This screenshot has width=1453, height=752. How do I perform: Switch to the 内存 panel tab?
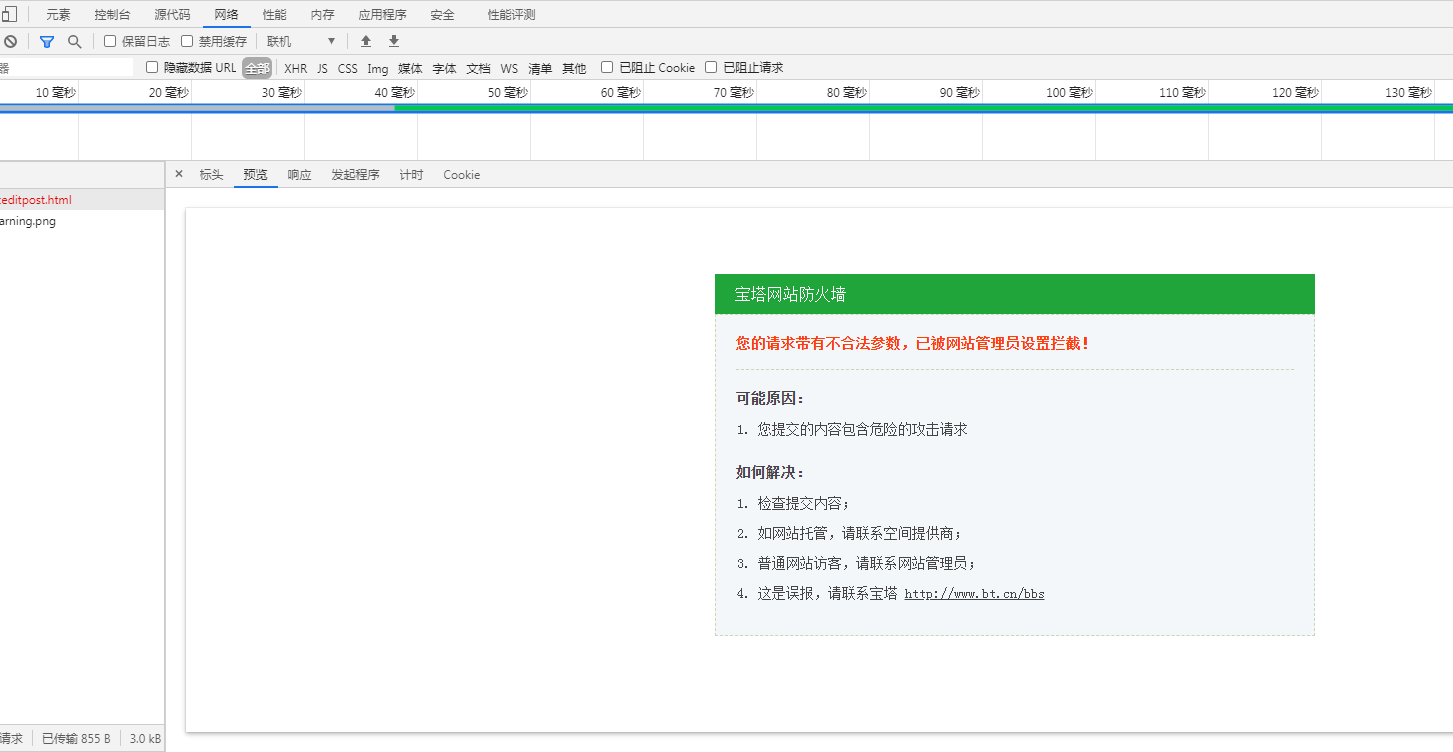pyautogui.click(x=322, y=15)
